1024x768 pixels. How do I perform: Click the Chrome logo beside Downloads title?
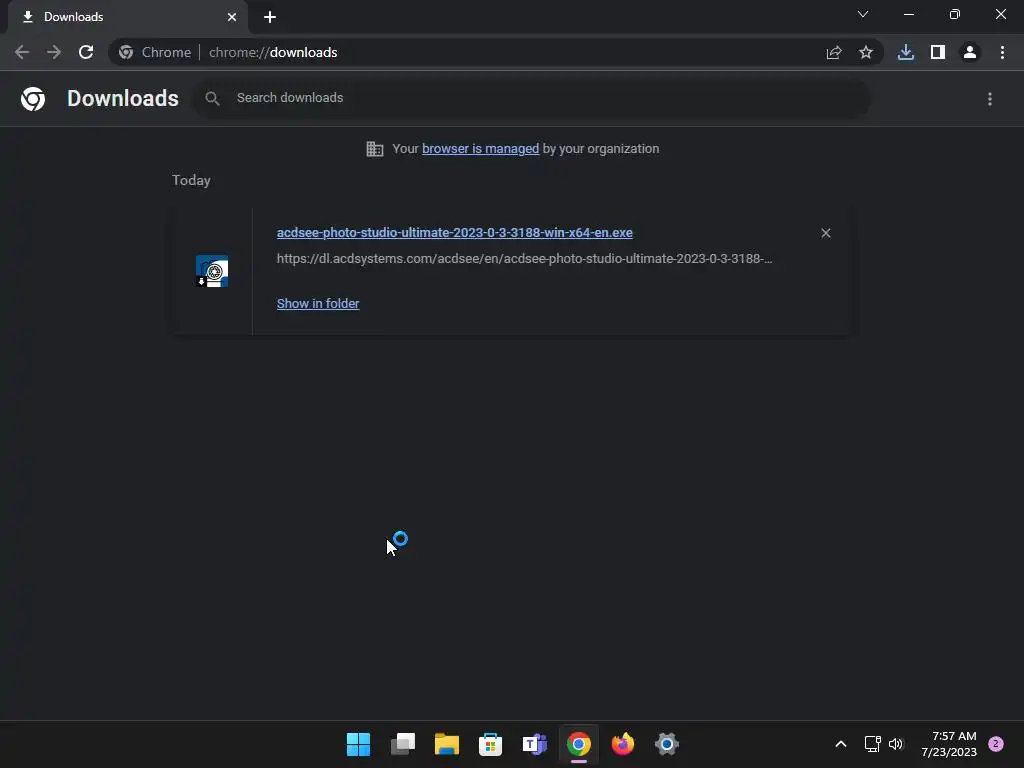coord(33,99)
